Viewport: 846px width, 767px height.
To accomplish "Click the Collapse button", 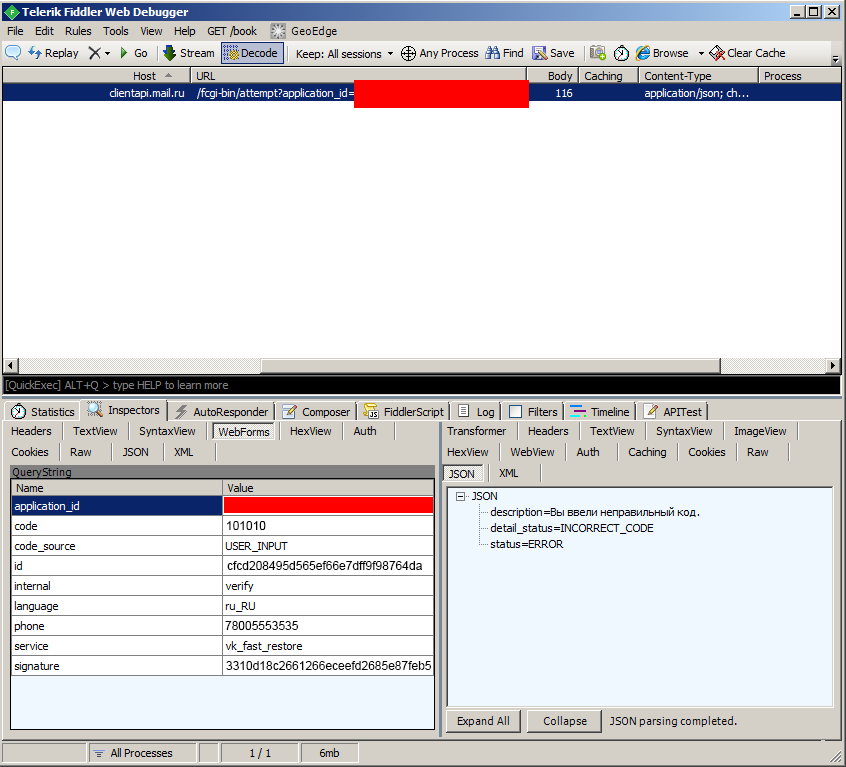I will (564, 721).
